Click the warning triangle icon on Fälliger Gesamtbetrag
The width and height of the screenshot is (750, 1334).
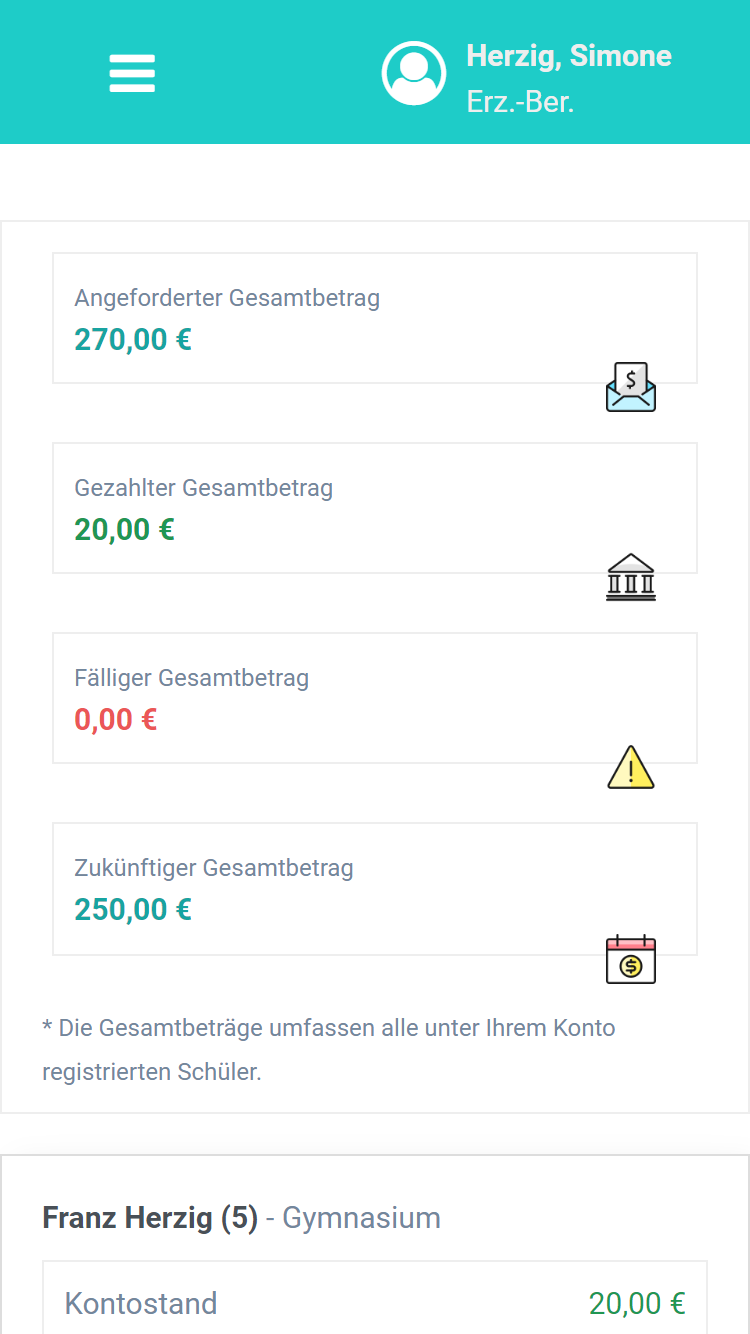click(x=630, y=766)
